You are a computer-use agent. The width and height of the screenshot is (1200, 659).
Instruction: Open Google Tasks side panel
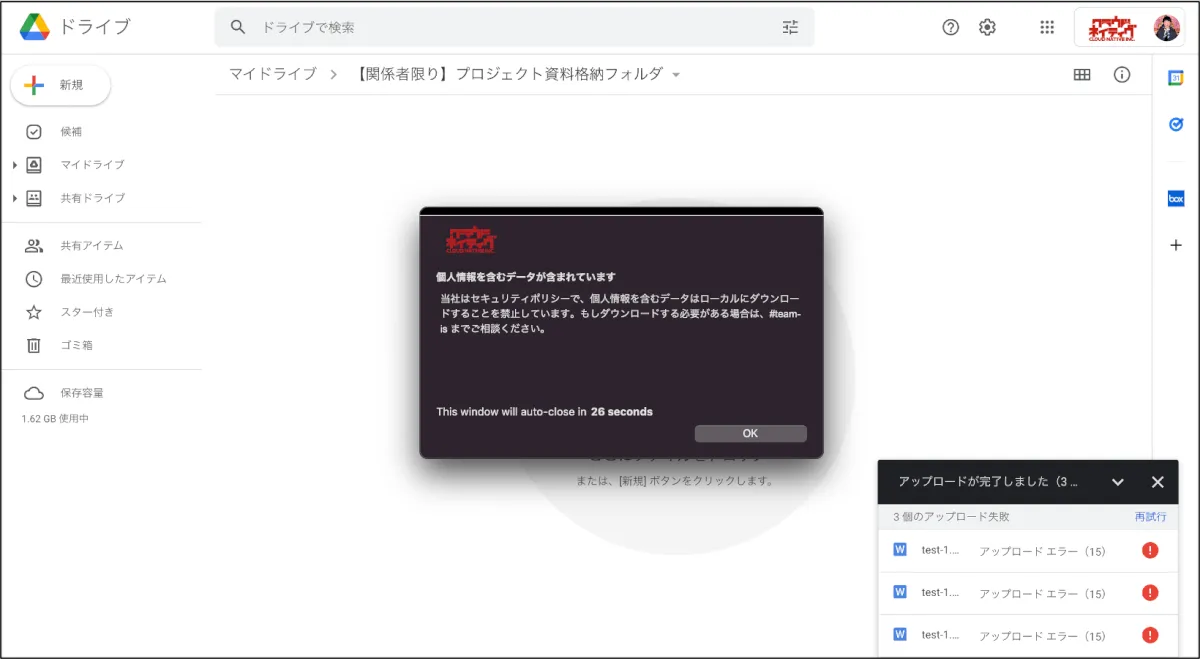[1176, 125]
